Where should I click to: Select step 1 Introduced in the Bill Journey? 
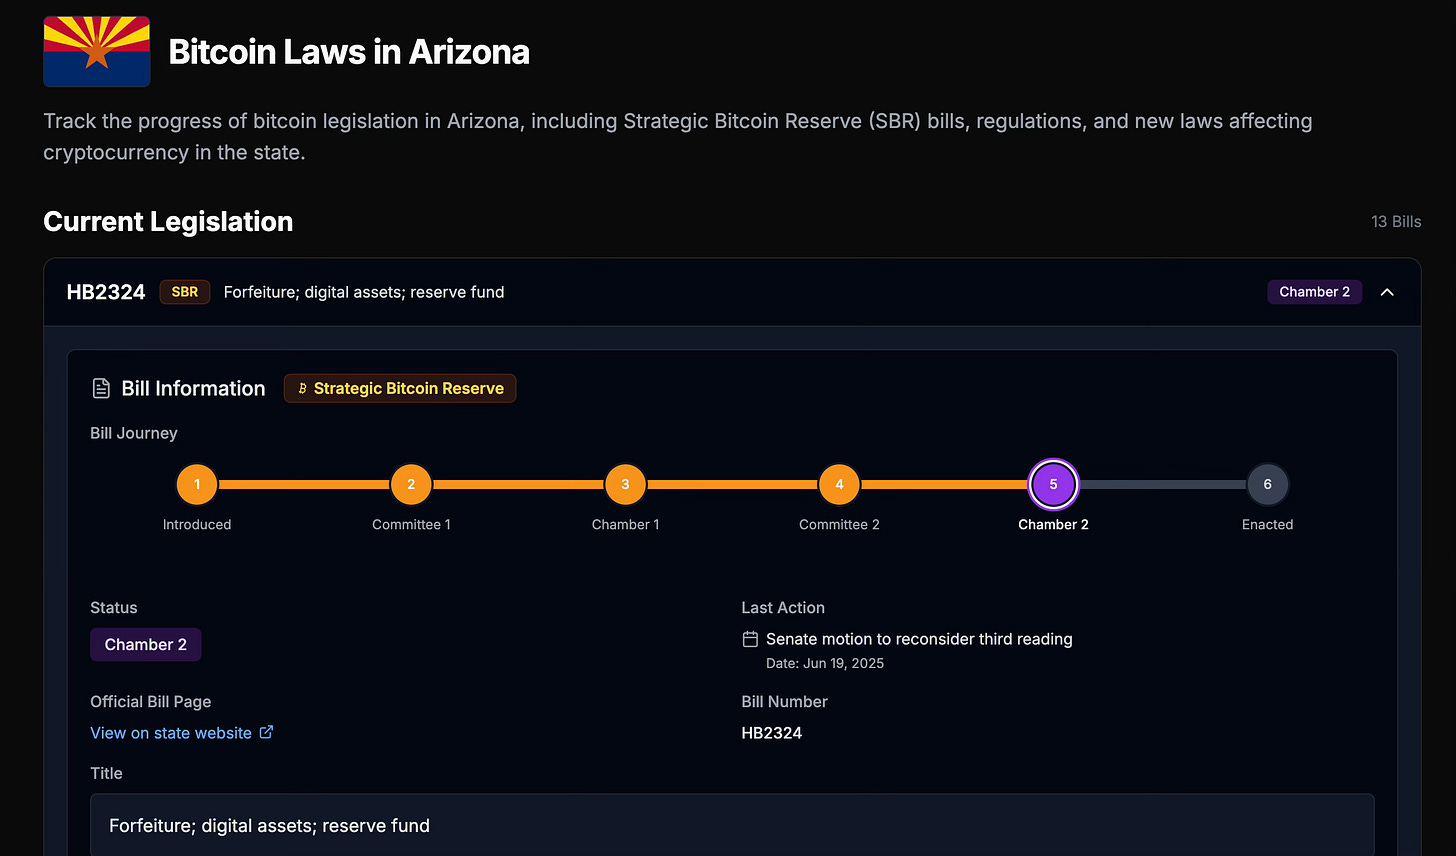pyautogui.click(x=197, y=484)
